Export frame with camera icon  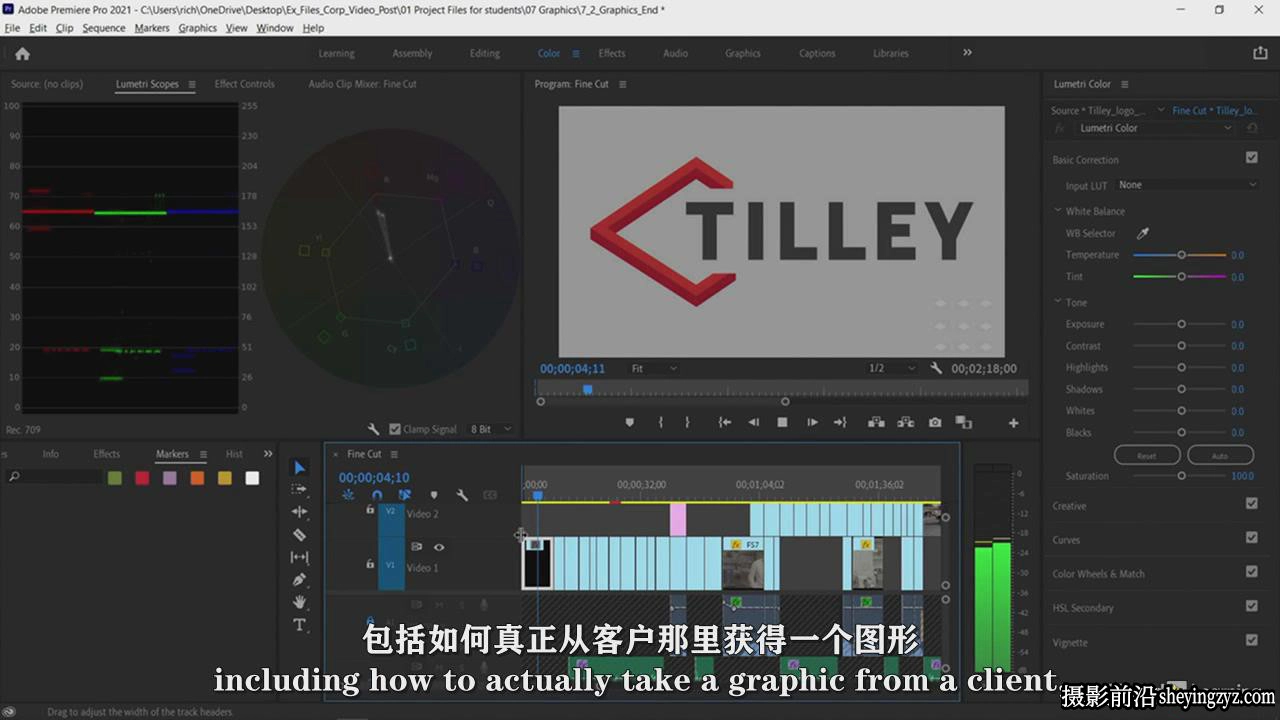point(935,423)
